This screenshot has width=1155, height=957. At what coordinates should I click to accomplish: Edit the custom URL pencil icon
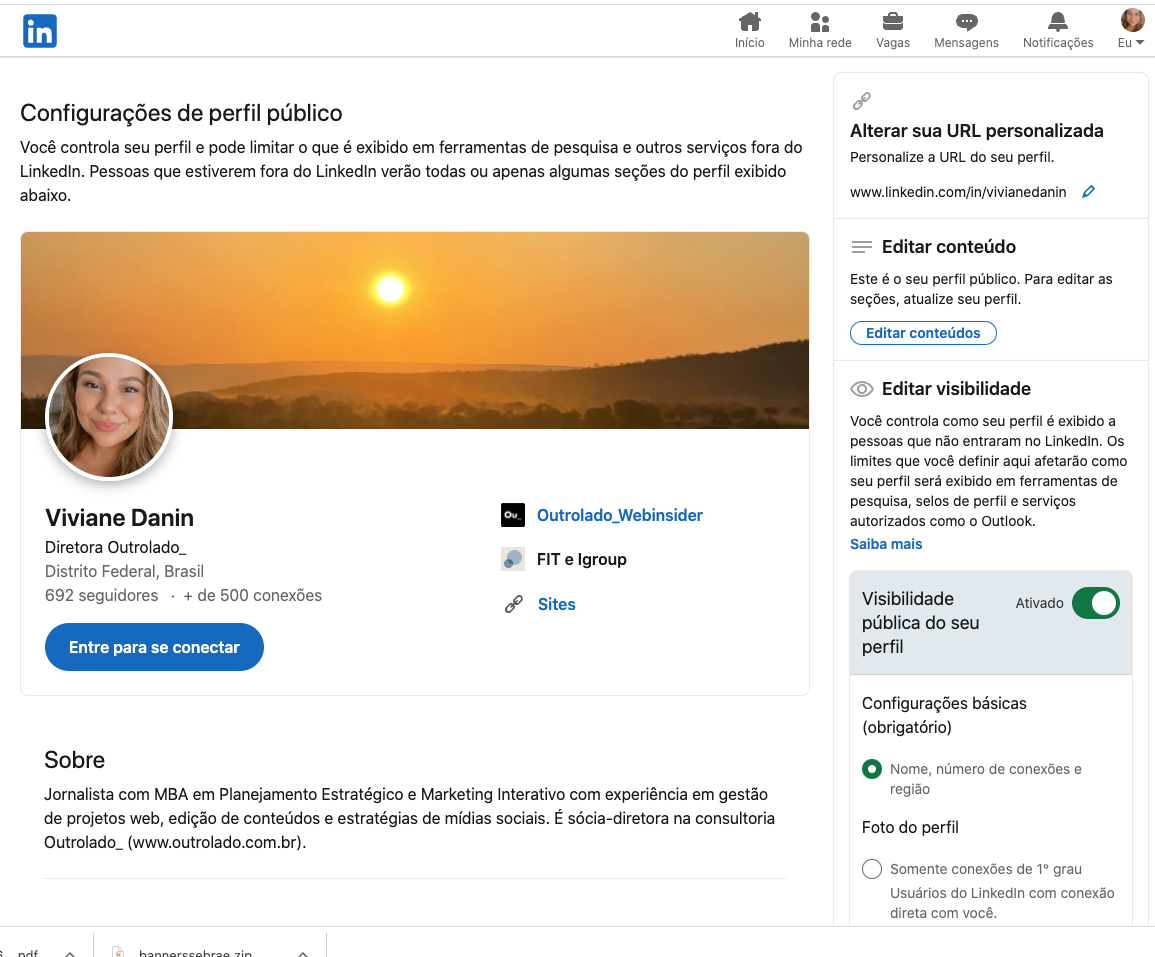click(1088, 191)
